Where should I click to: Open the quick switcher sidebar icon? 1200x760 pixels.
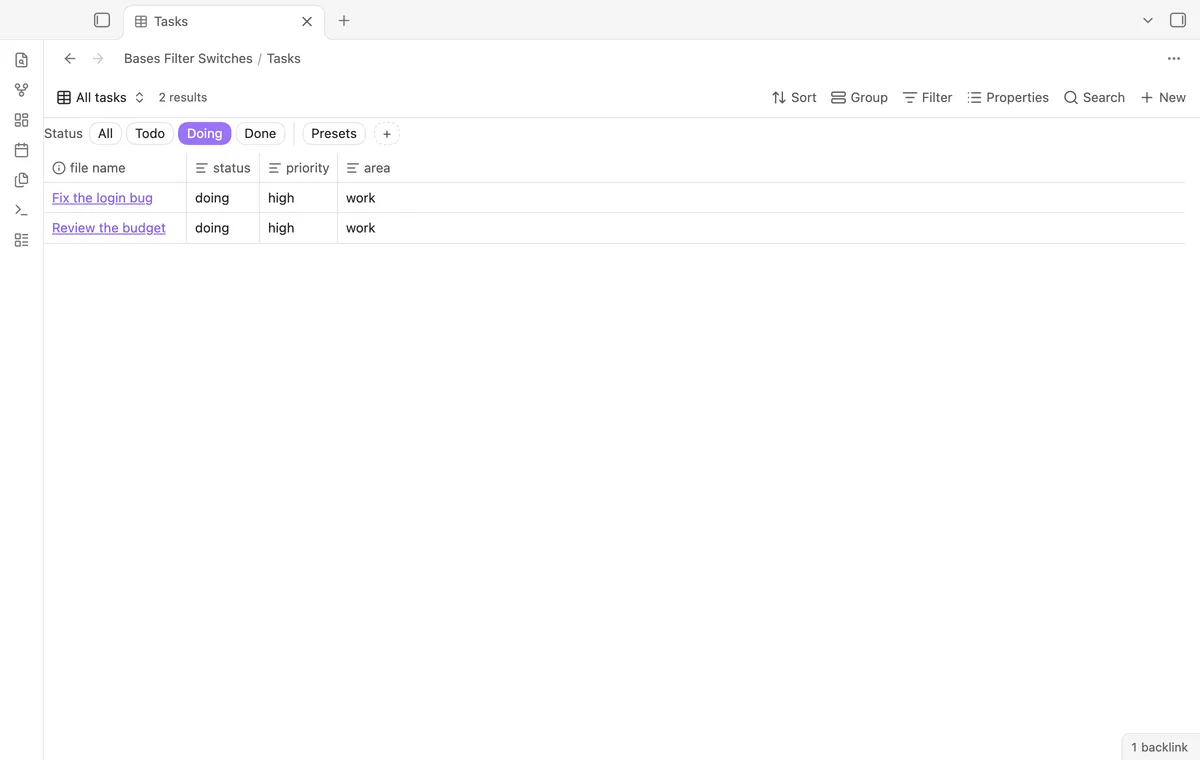[x=21, y=60]
